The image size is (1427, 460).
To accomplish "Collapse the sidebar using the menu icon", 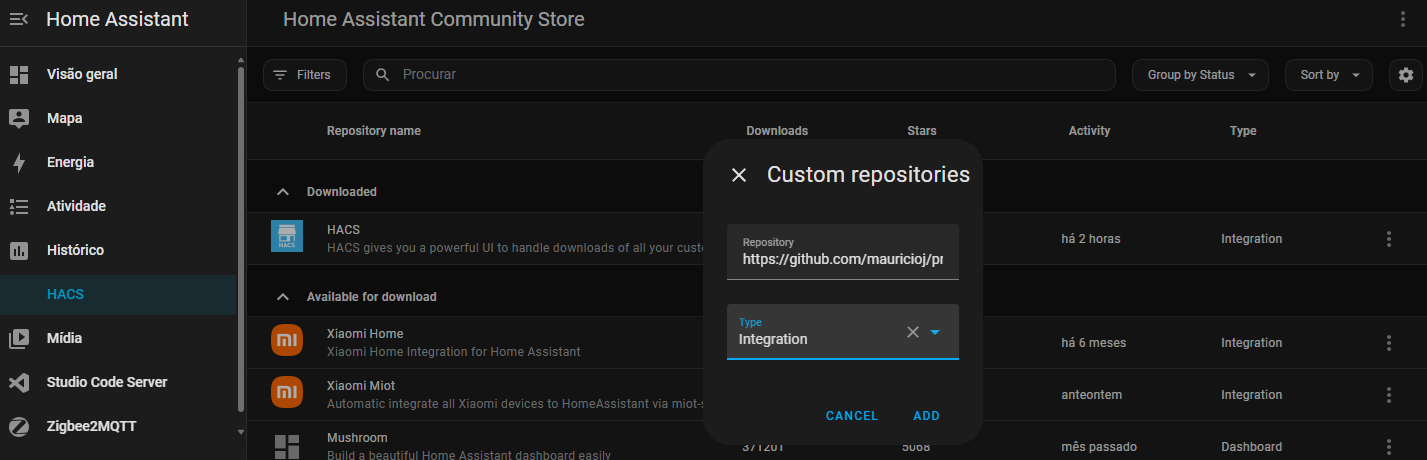I will [x=19, y=19].
